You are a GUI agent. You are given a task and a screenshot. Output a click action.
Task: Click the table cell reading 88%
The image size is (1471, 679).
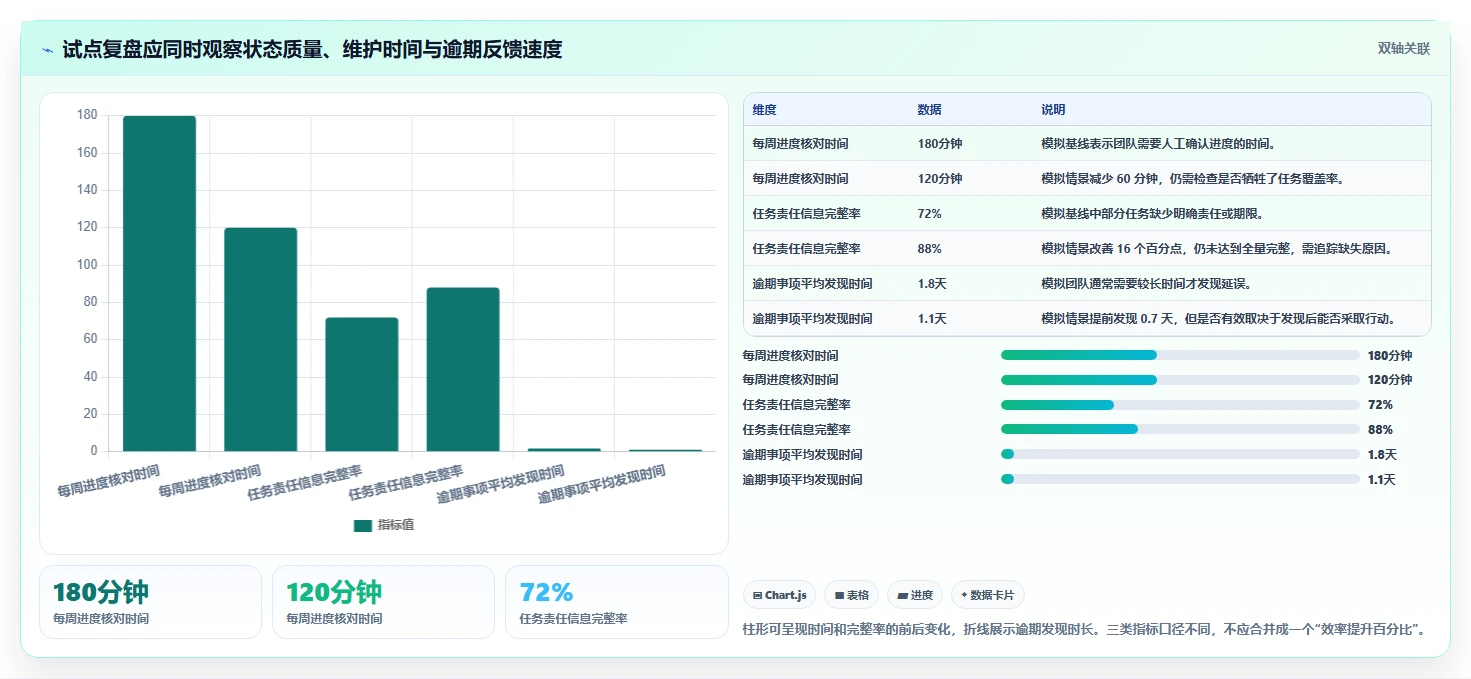coord(929,249)
